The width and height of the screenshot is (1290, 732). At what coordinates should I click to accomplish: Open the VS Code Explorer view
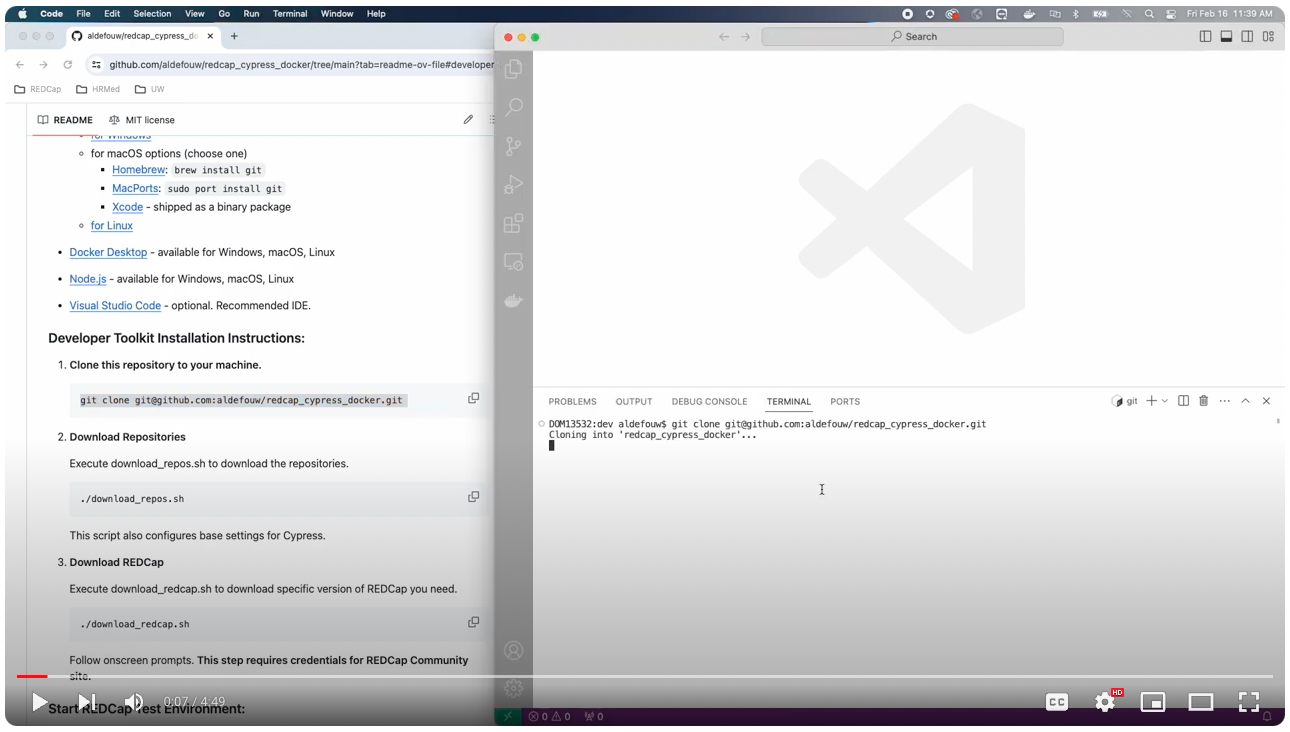point(514,69)
